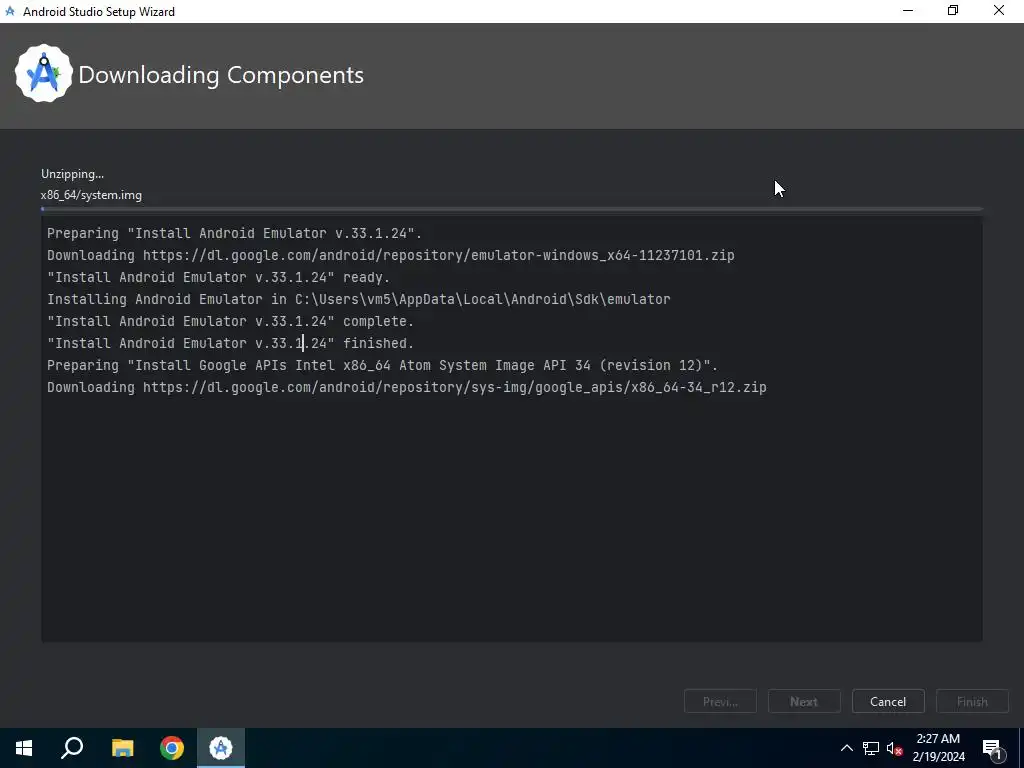Open the Windows Start menu
This screenshot has height=768, width=1024.
(24, 748)
